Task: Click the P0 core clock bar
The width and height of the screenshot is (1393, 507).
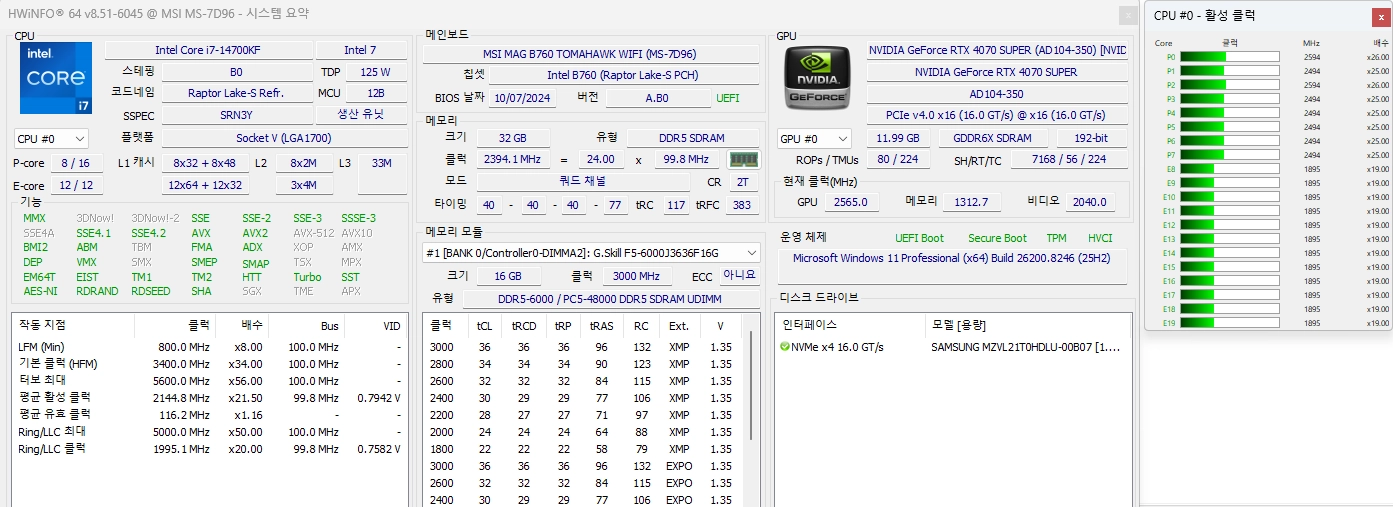Action: [x=1229, y=57]
